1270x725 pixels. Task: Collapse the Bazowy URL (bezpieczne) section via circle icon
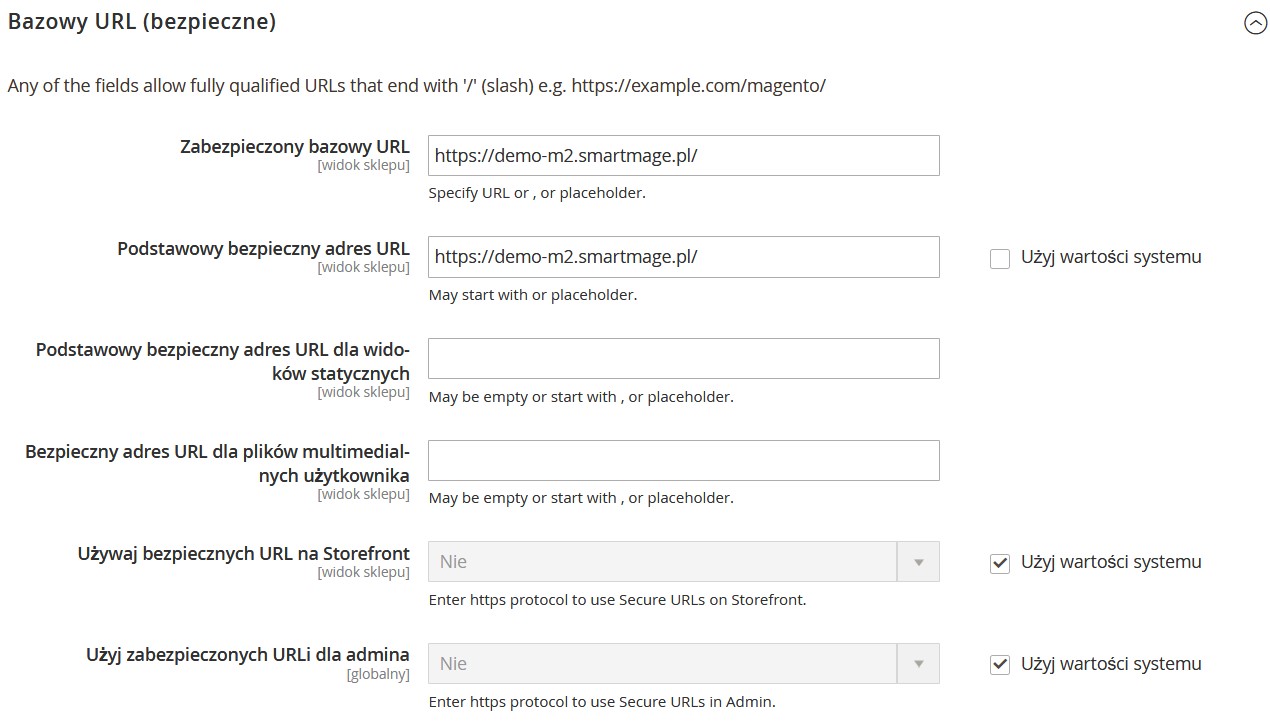click(x=1255, y=23)
